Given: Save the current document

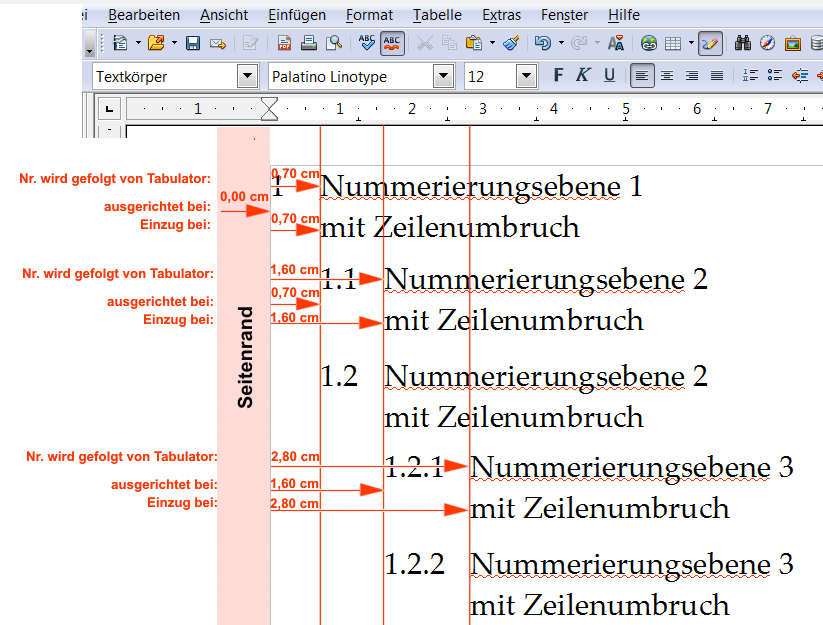Looking at the screenshot, I should pyautogui.click(x=193, y=42).
